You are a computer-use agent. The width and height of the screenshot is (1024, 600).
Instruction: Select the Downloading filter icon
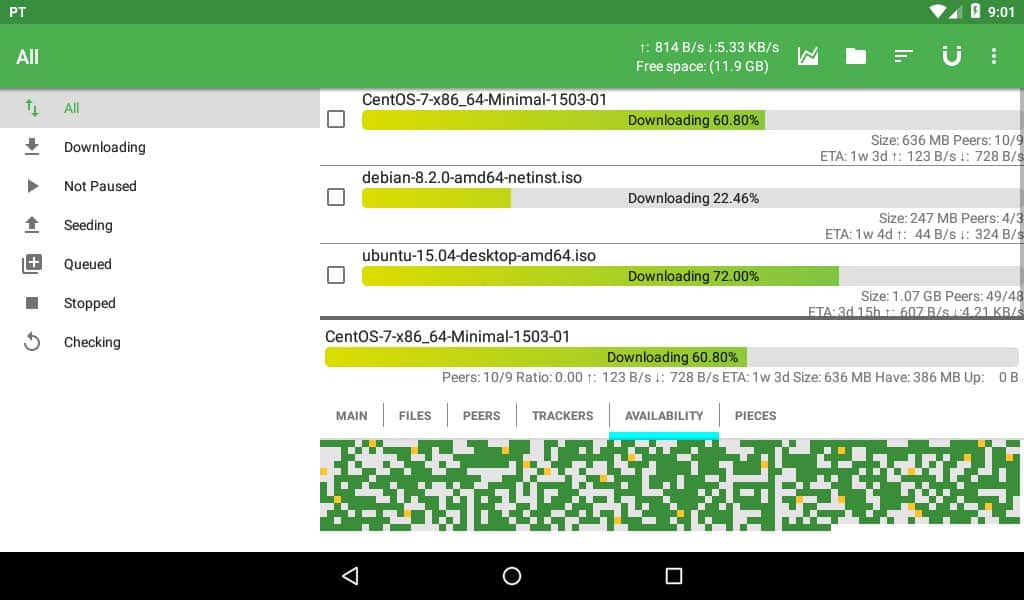coord(32,147)
